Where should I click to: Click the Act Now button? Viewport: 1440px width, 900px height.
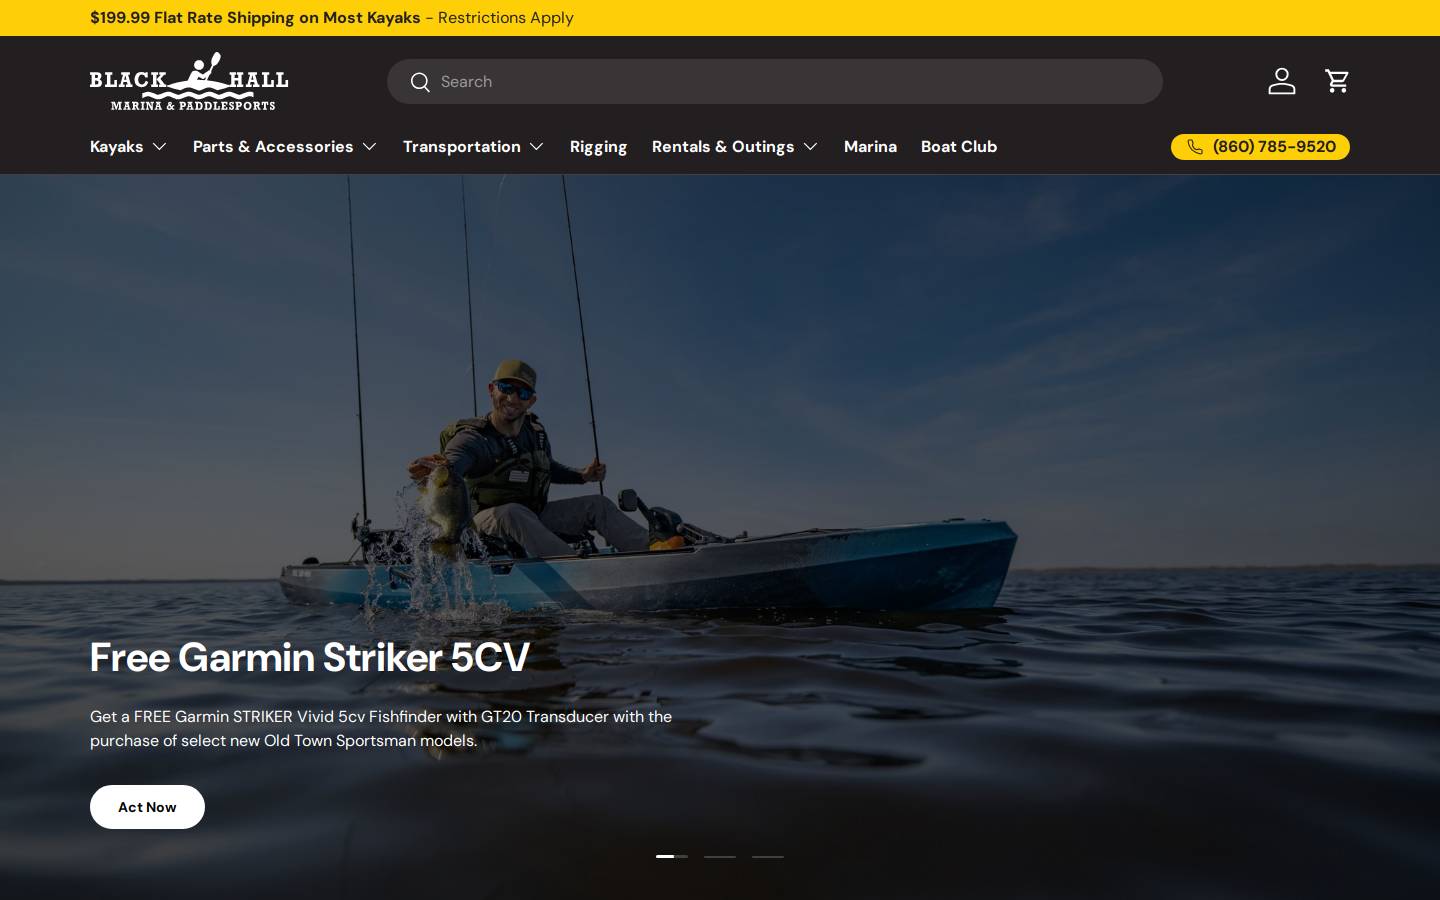pos(147,807)
